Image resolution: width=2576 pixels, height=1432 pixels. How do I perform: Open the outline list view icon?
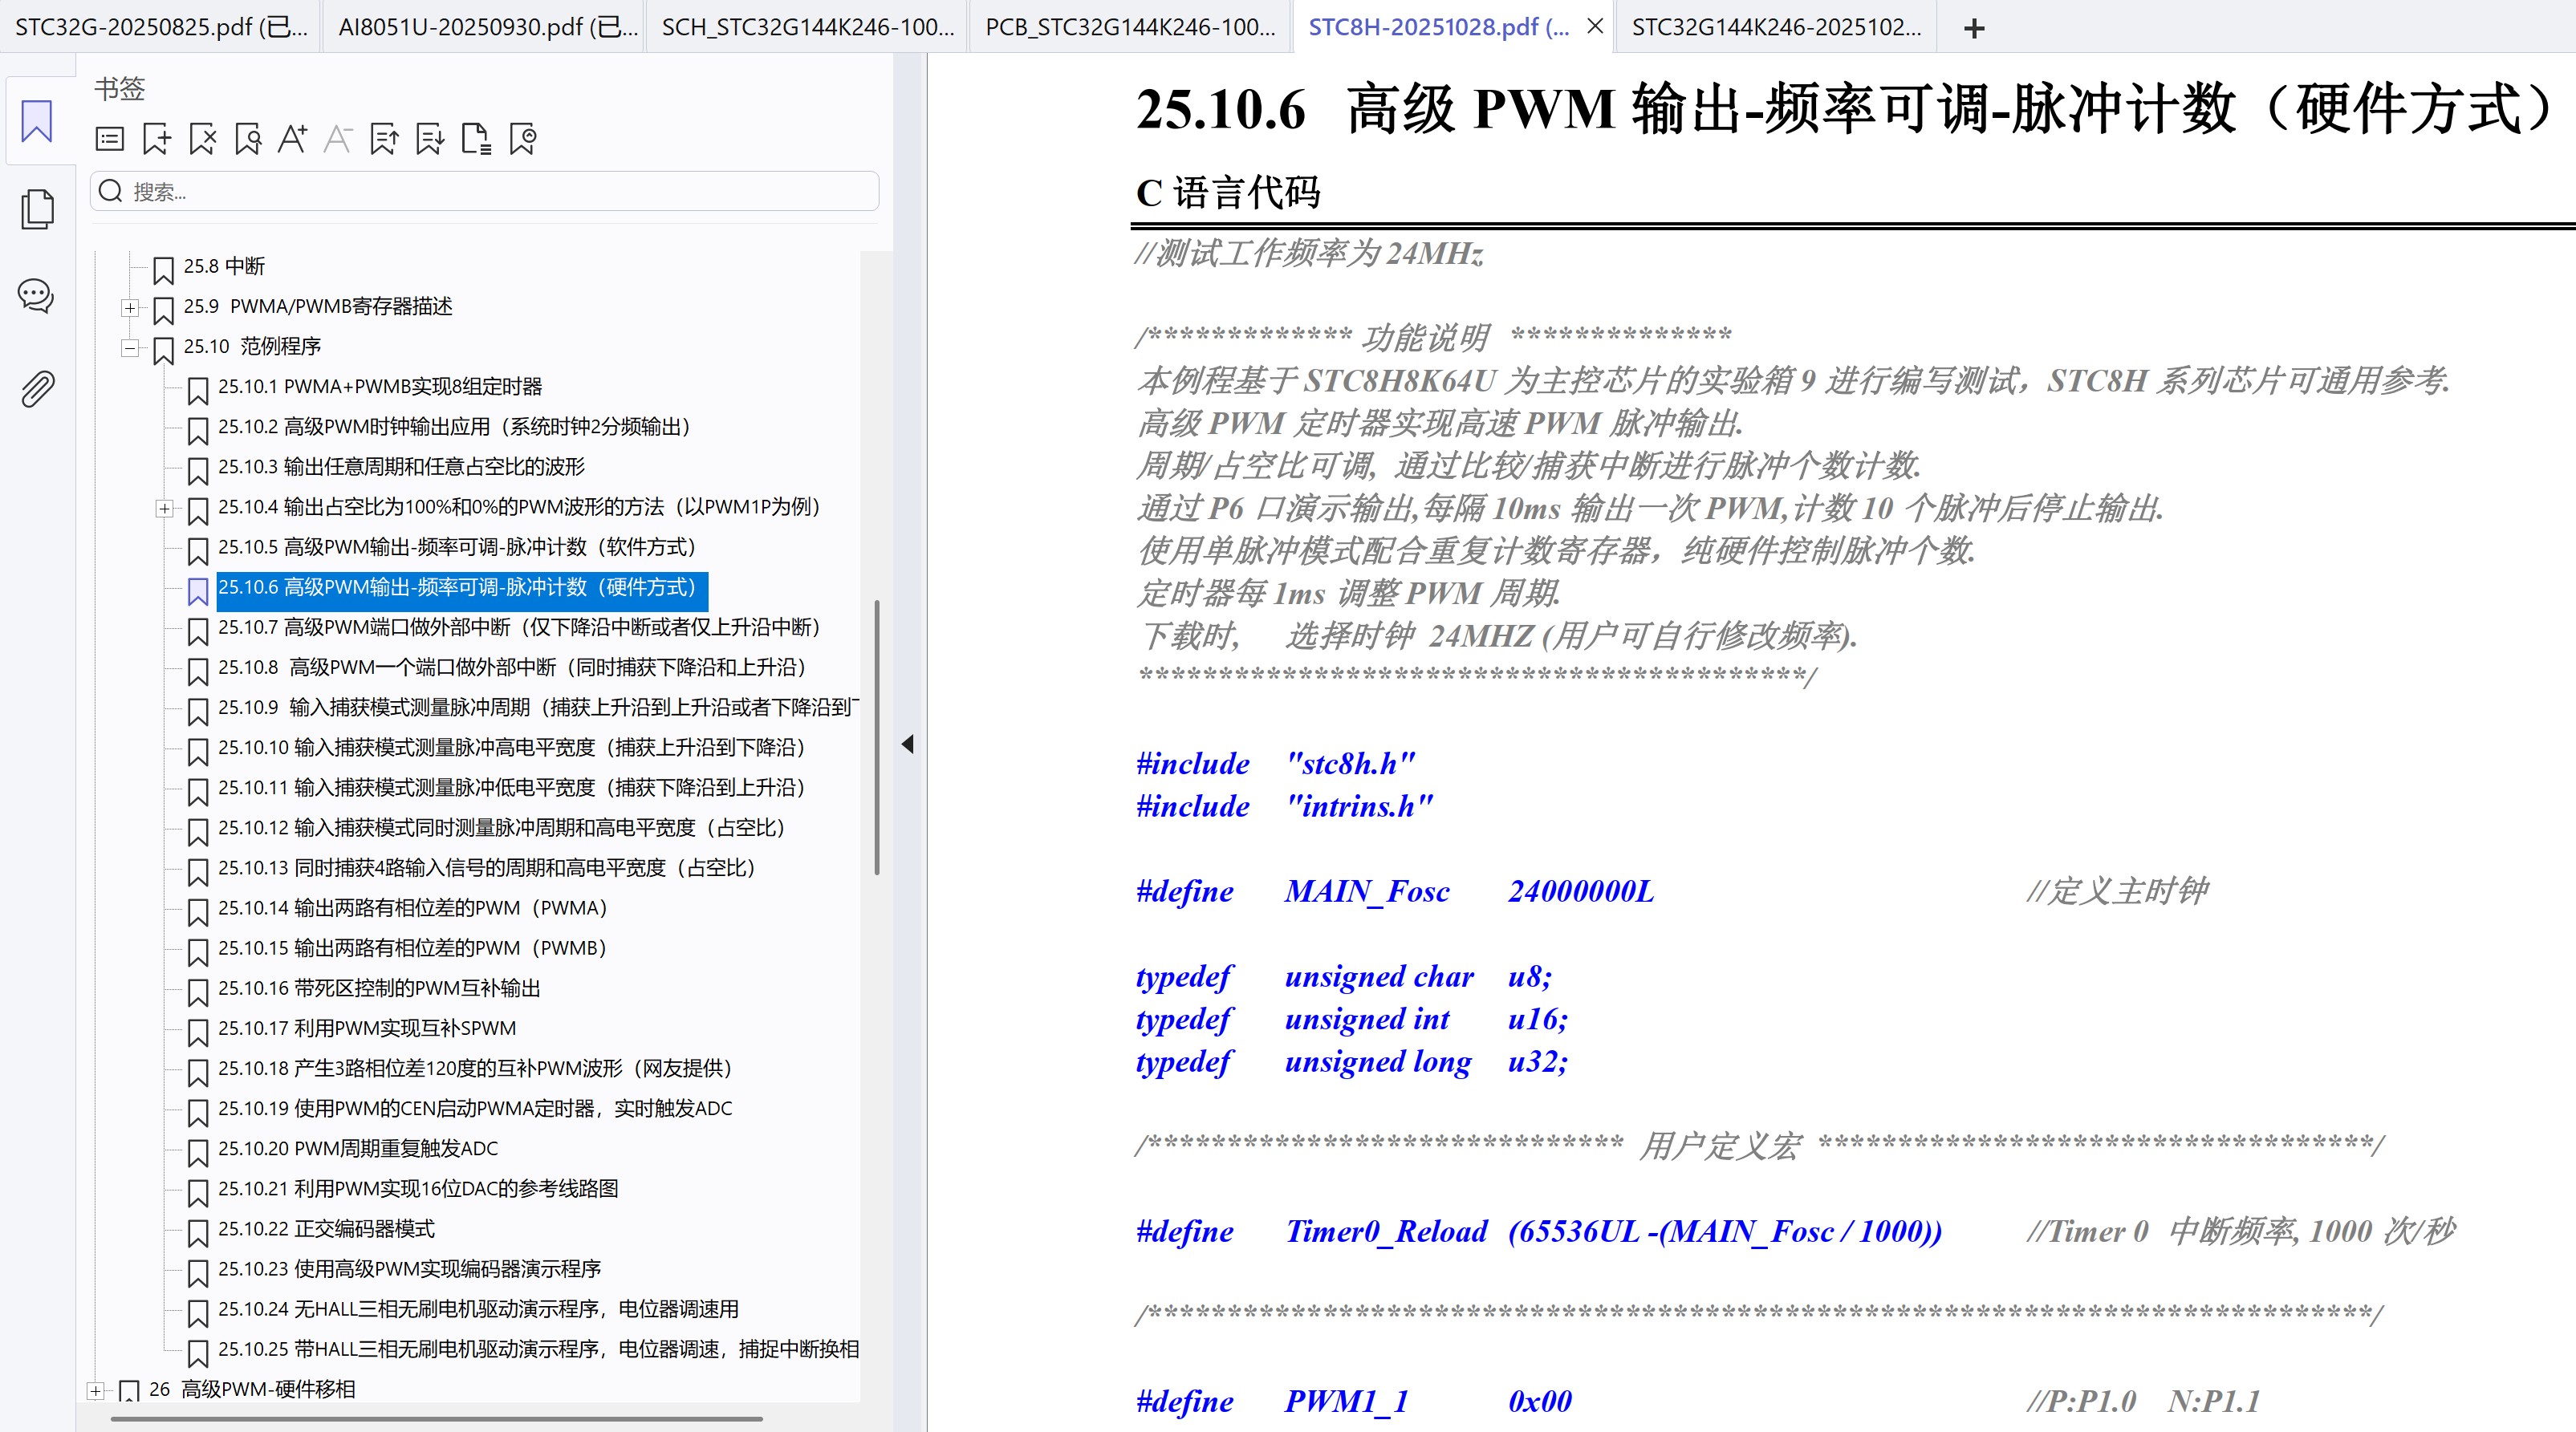click(109, 139)
